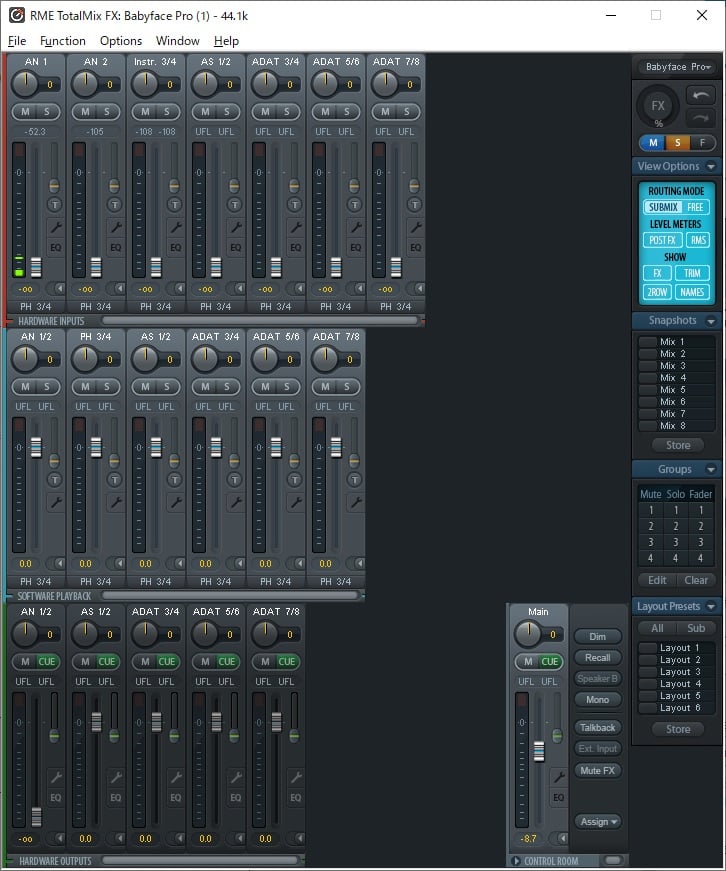Viewport: 726px width, 871px height.
Task: Open settings wrench on AN 1 input
Action: pos(55,227)
